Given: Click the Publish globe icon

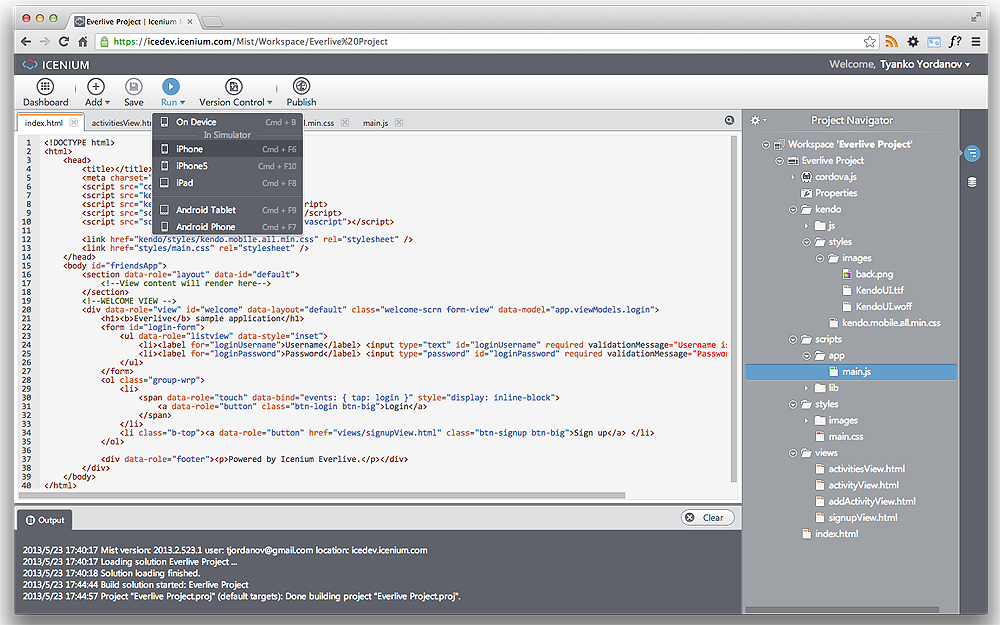Looking at the screenshot, I should pos(301,85).
